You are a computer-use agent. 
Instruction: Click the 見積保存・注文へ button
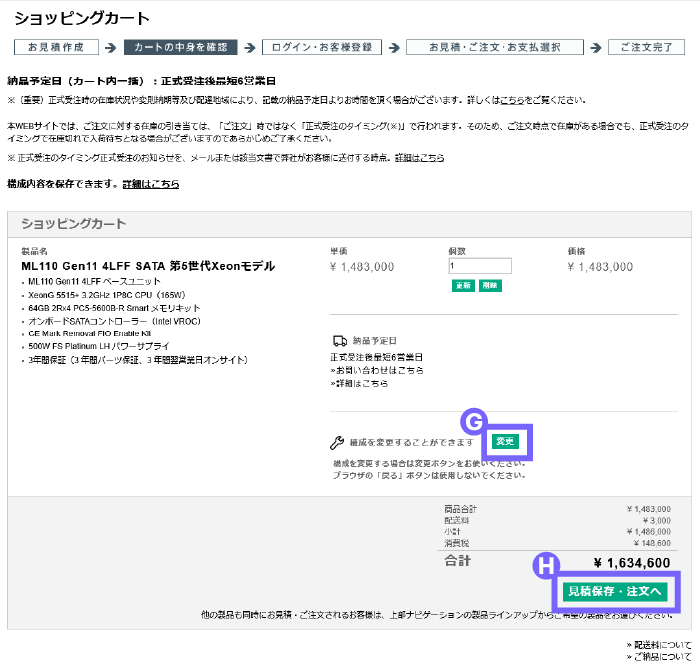(x=615, y=592)
